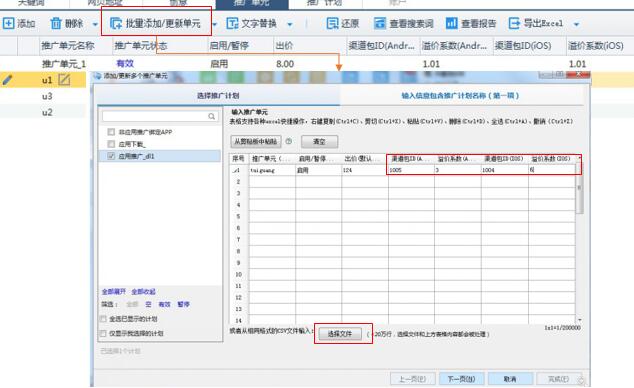Enable 全选已显示的计划 checkbox
The image size is (634, 388).
tap(103, 319)
